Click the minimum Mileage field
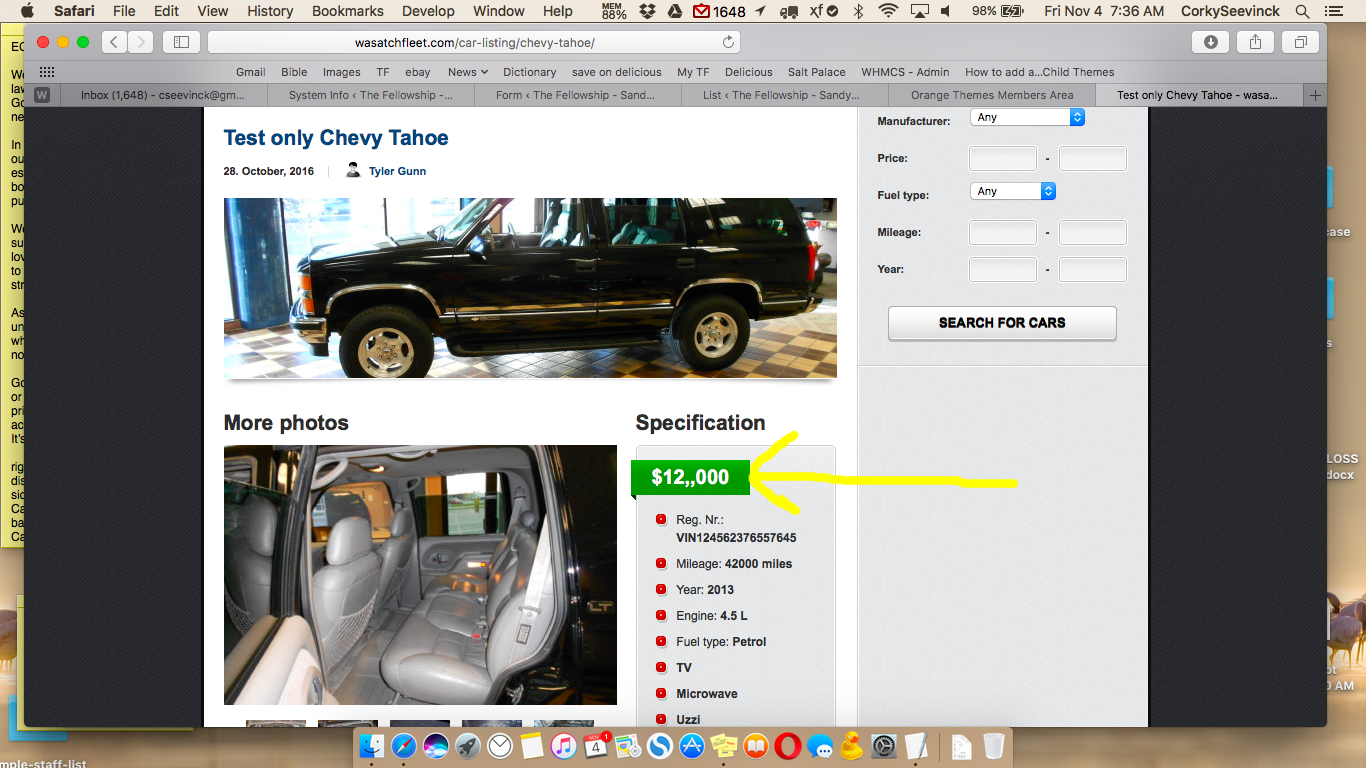This screenshot has height=768, width=1366. pos(1003,232)
